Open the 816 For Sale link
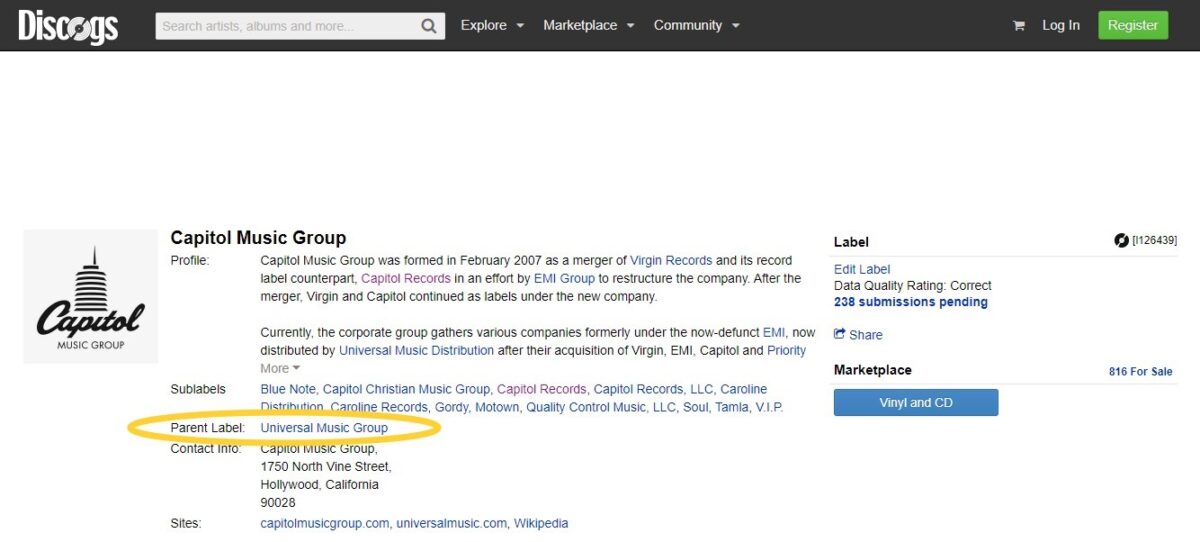The image size is (1200, 542). [1141, 371]
